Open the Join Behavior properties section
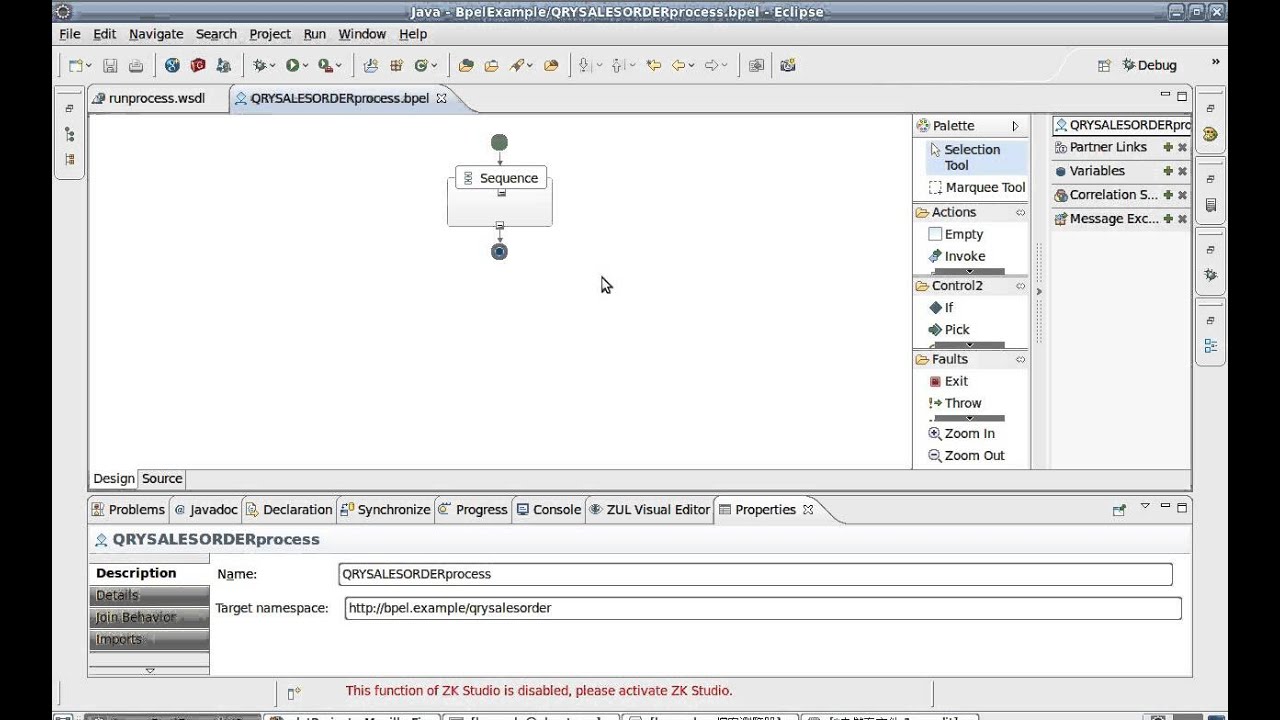The image size is (1280, 720). click(149, 617)
